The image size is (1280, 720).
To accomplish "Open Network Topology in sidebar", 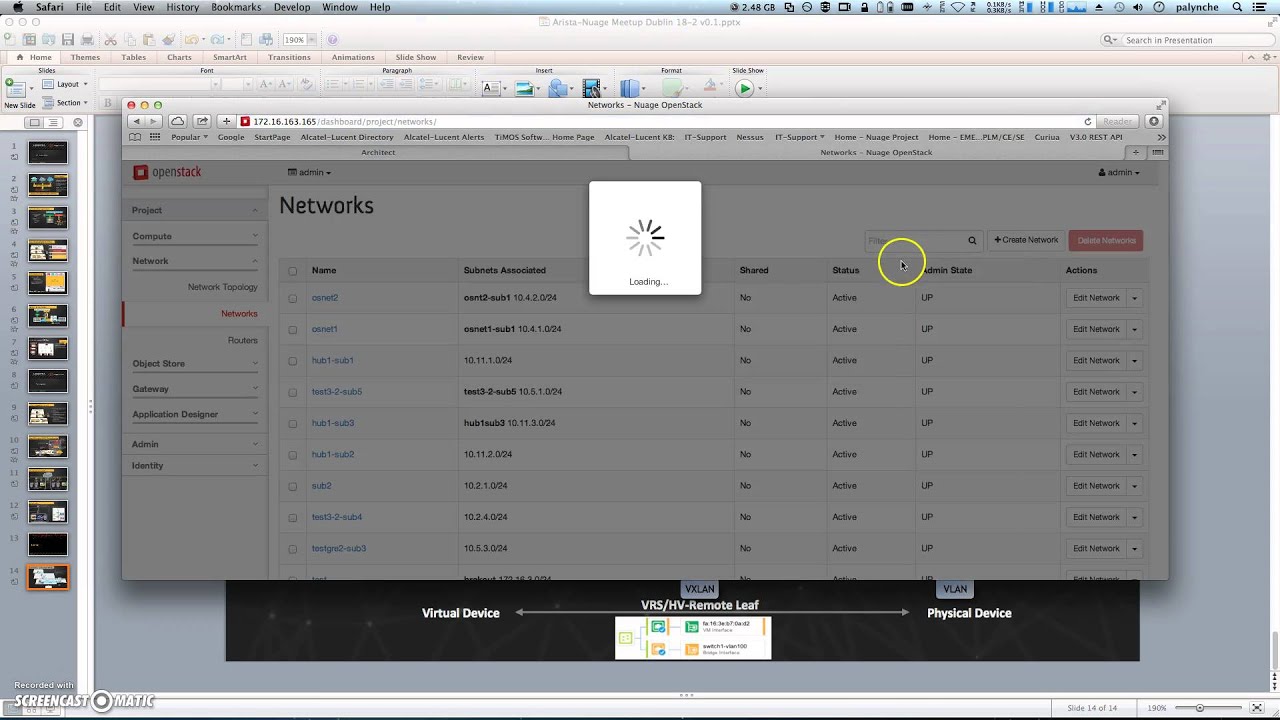I will coord(222,287).
